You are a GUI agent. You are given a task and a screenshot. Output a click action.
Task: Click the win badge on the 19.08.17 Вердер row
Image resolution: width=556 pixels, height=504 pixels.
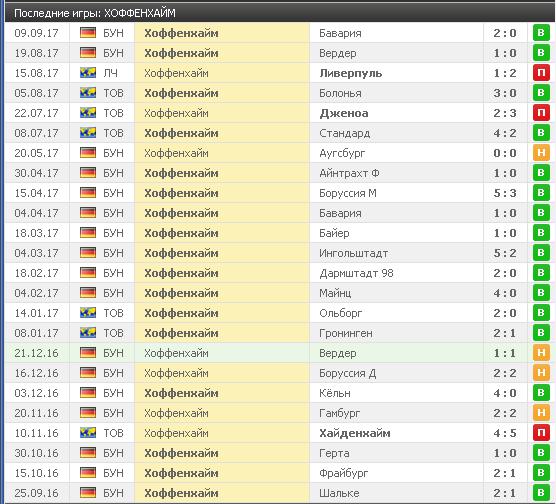[541, 53]
